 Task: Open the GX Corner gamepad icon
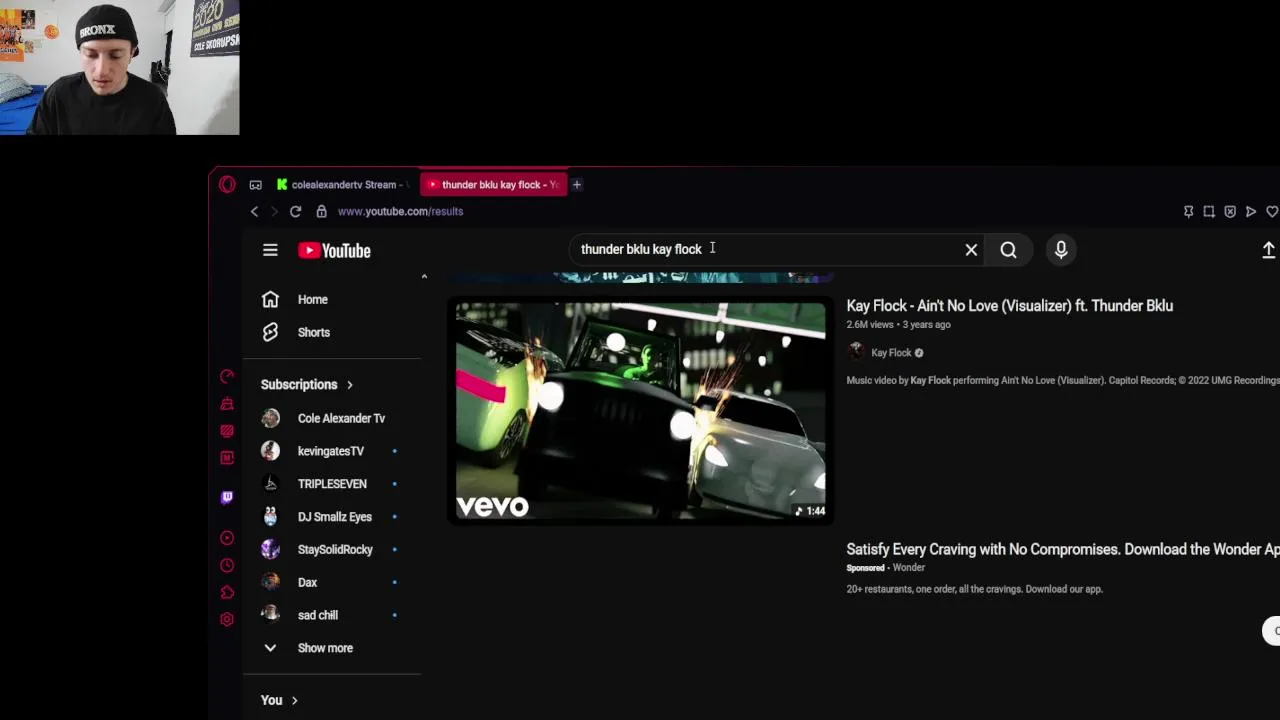(x=256, y=185)
